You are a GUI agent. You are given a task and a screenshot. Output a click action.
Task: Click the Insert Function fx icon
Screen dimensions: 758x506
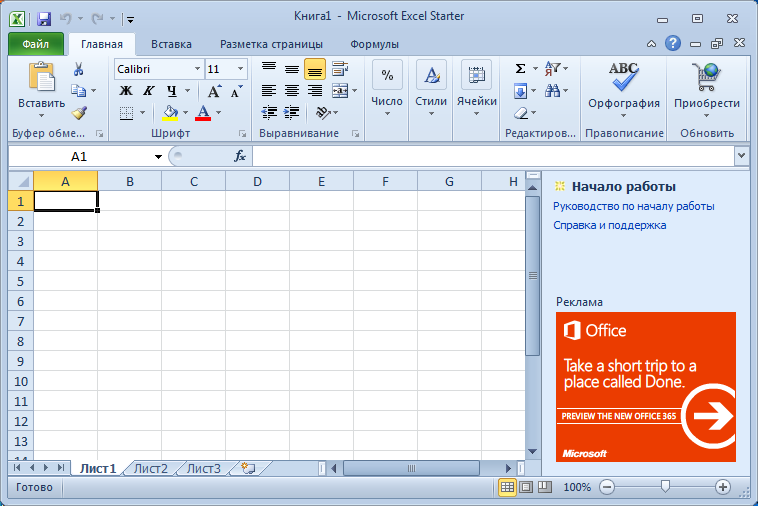(x=240, y=156)
